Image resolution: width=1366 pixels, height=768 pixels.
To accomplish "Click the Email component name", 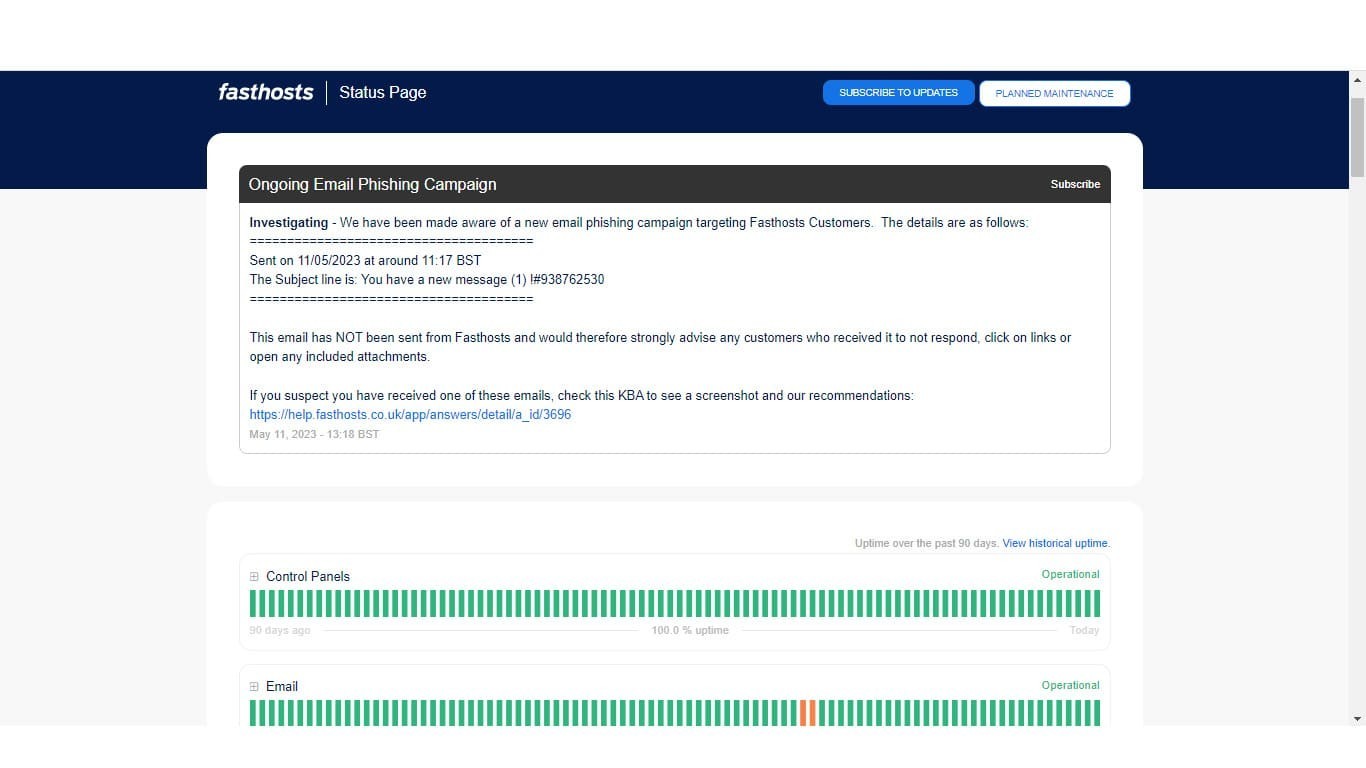I will [282, 687].
